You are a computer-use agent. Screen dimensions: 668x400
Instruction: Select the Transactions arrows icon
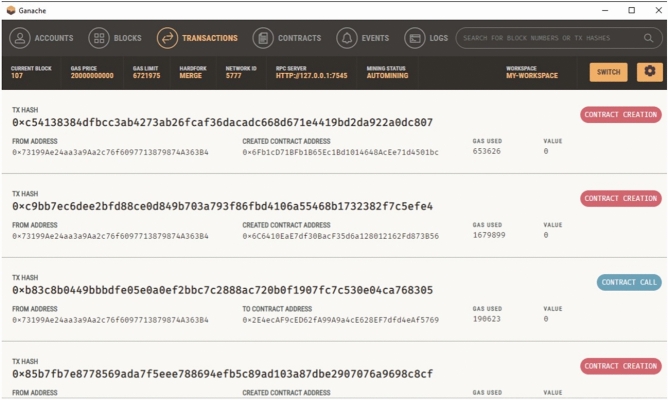[x=167, y=38]
